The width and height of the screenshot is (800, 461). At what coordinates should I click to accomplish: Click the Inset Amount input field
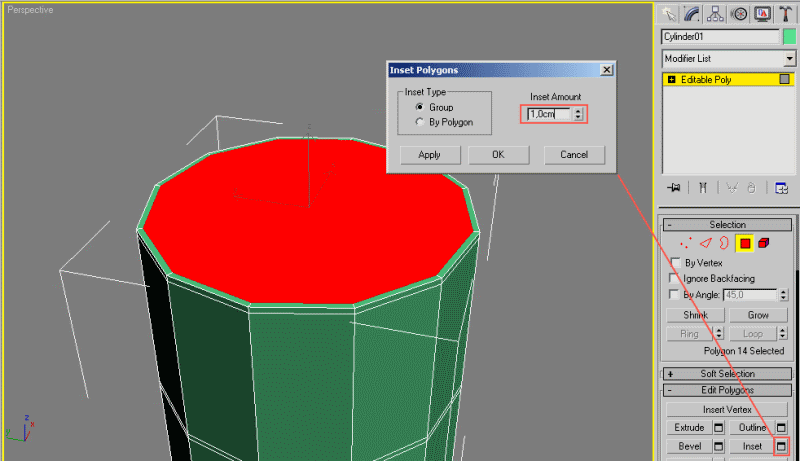pyautogui.click(x=549, y=114)
